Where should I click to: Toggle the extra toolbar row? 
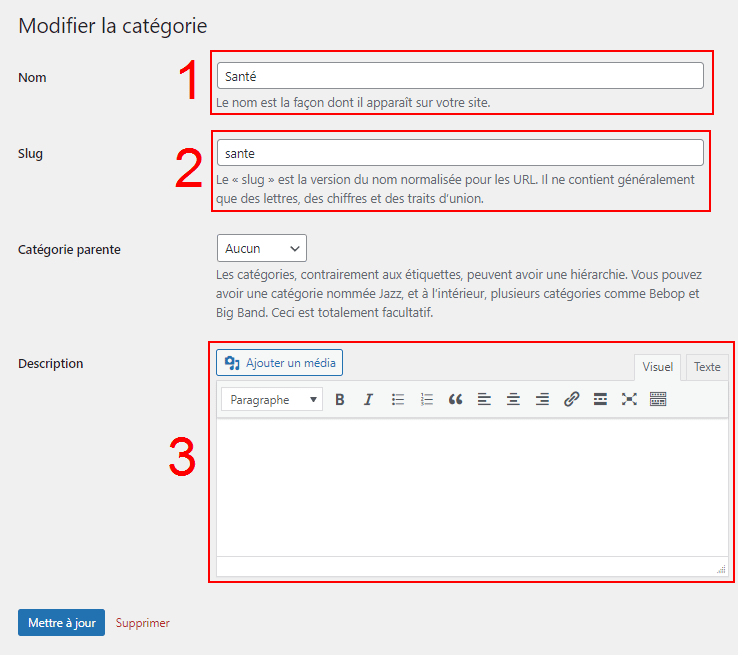[658, 399]
